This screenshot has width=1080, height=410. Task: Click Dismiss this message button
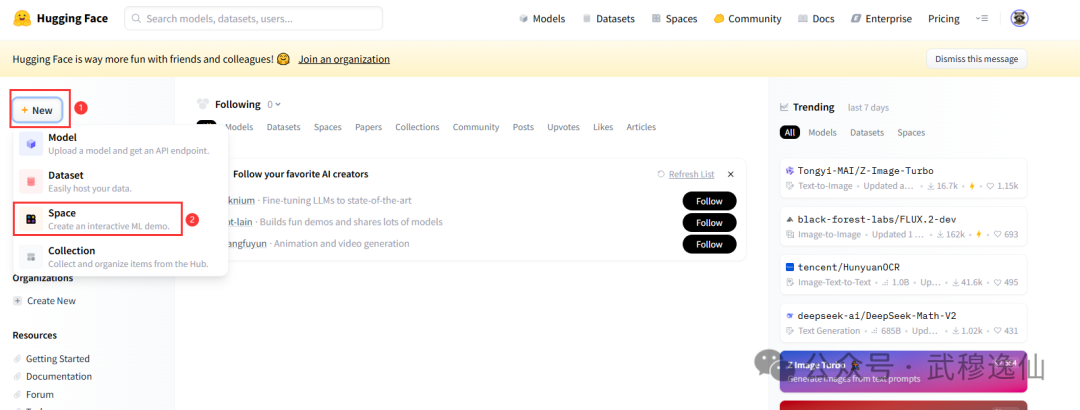point(976,59)
